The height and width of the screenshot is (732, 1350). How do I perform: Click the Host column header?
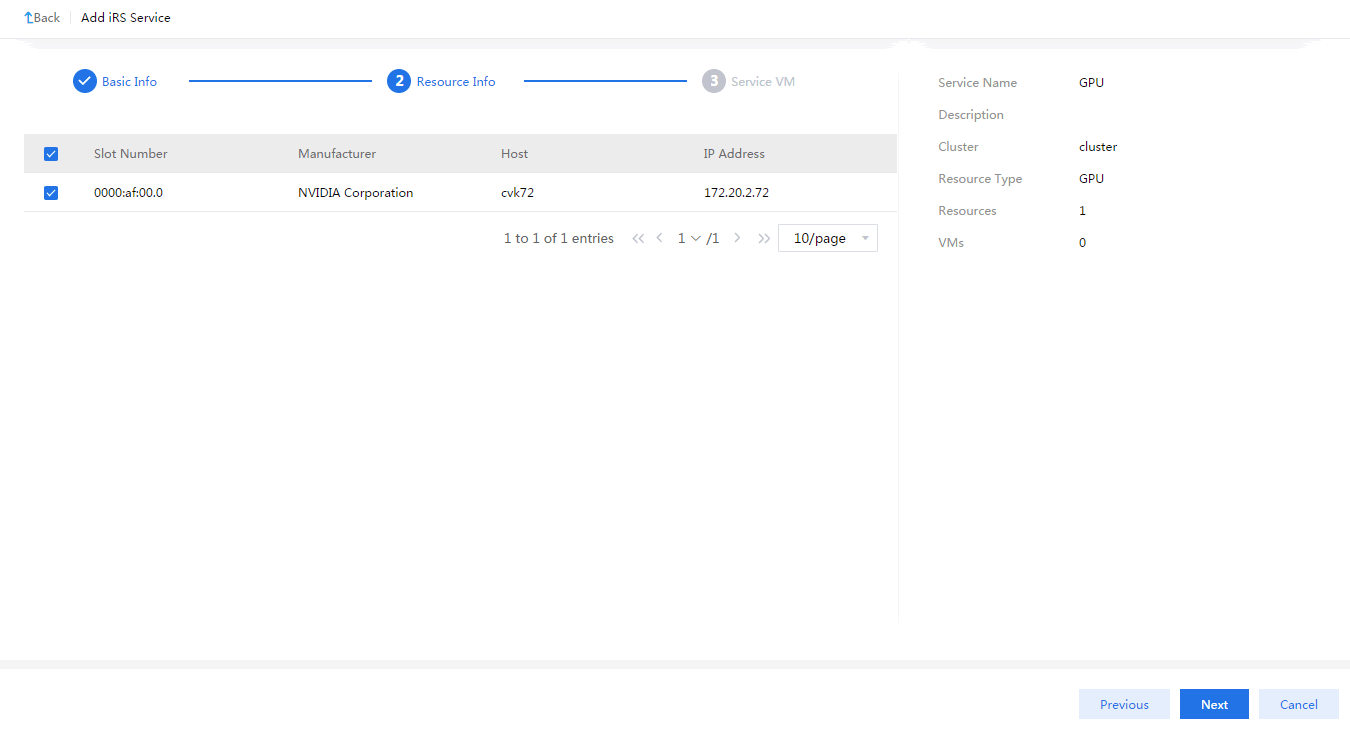[514, 153]
